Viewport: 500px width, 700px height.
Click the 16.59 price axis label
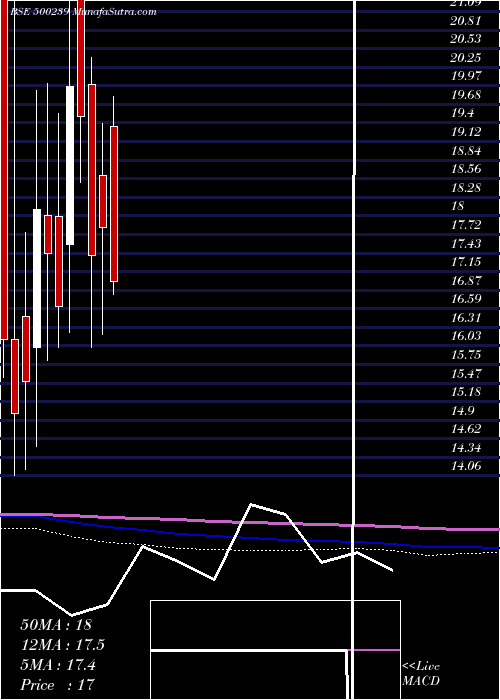pyautogui.click(x=466, y=299)
